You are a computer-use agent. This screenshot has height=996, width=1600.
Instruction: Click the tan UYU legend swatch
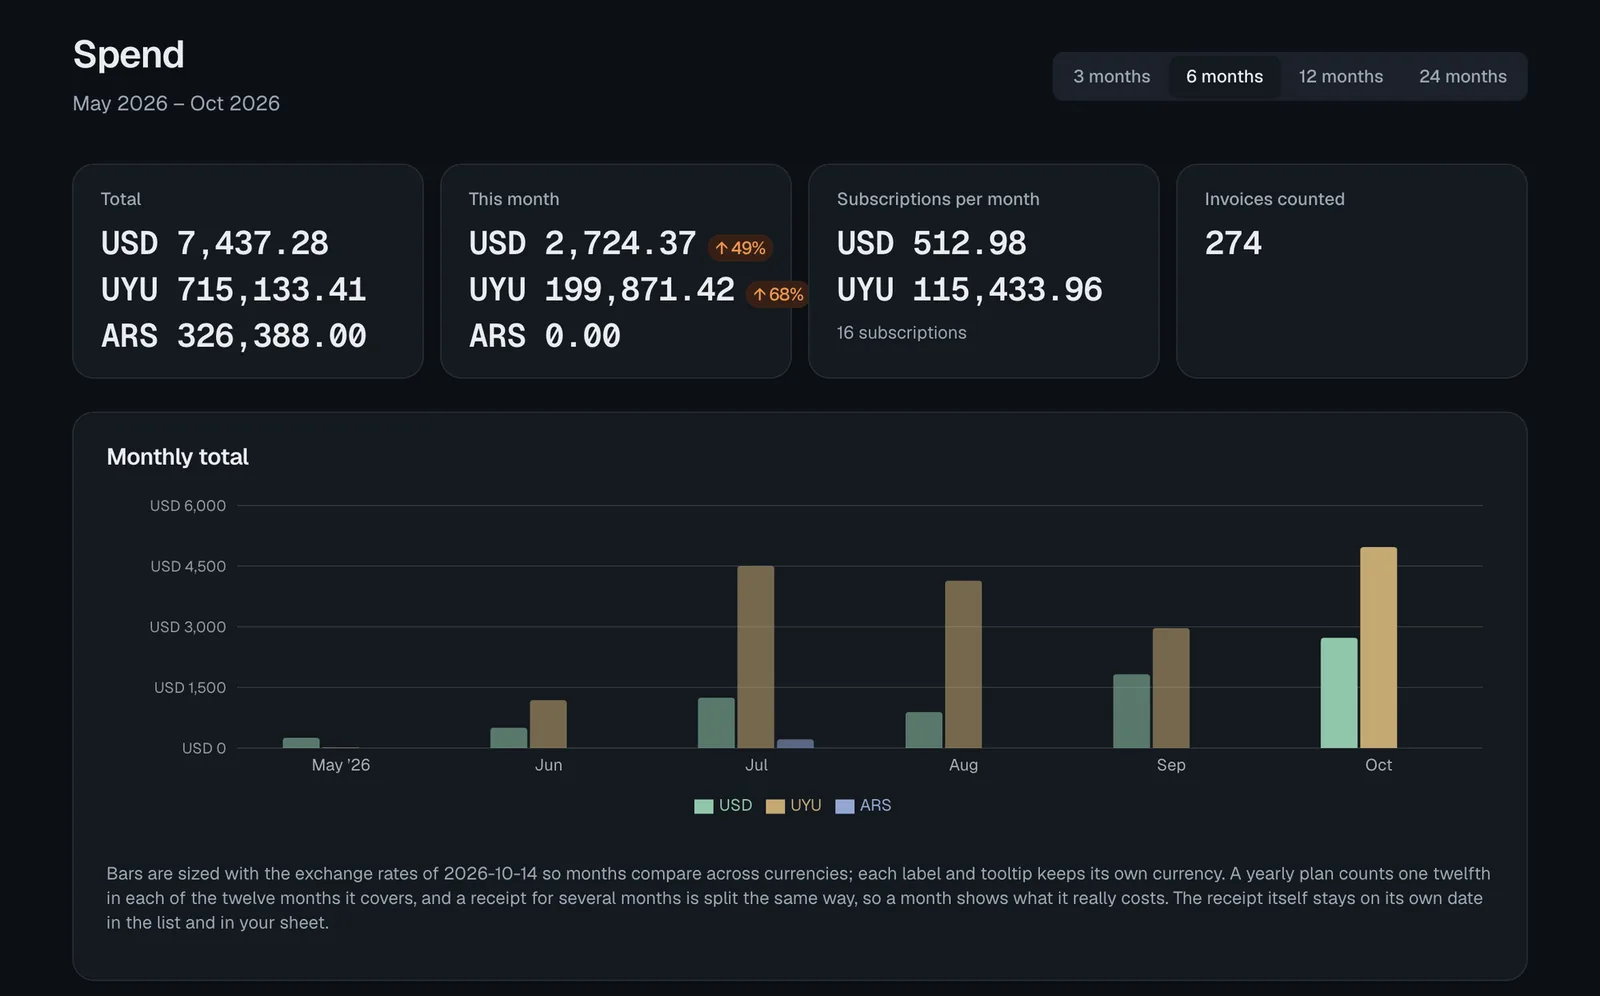pyautogui.click(x=775, y=807)
